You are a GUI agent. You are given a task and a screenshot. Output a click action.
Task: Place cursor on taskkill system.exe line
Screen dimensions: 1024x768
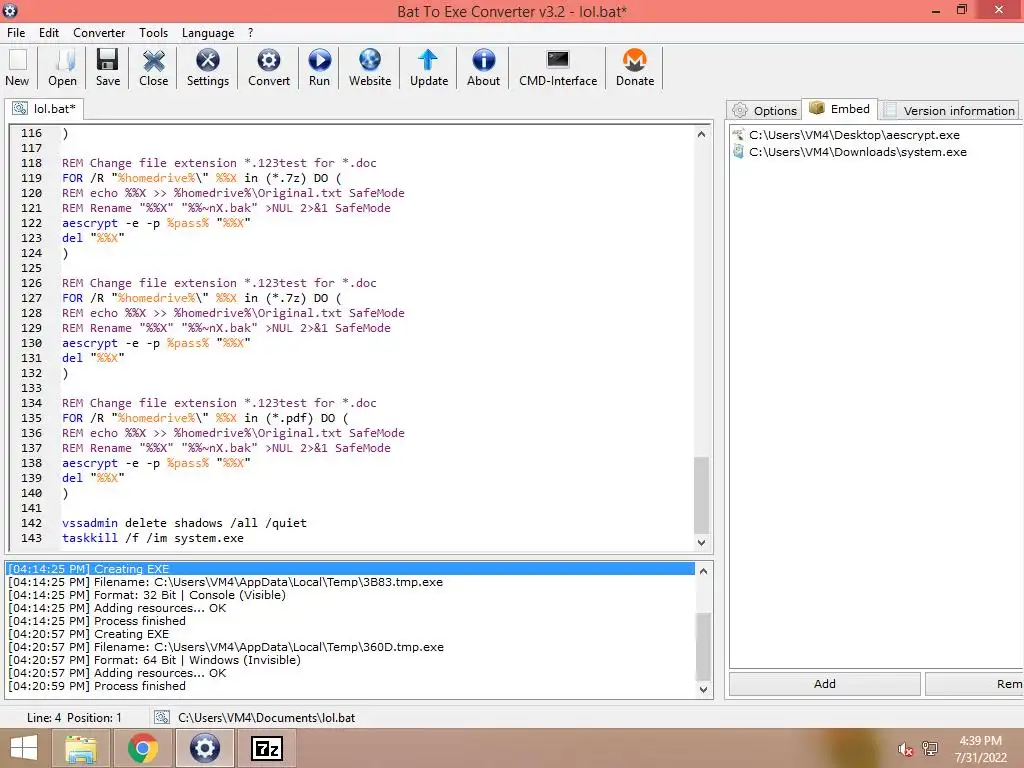[153, 538]
